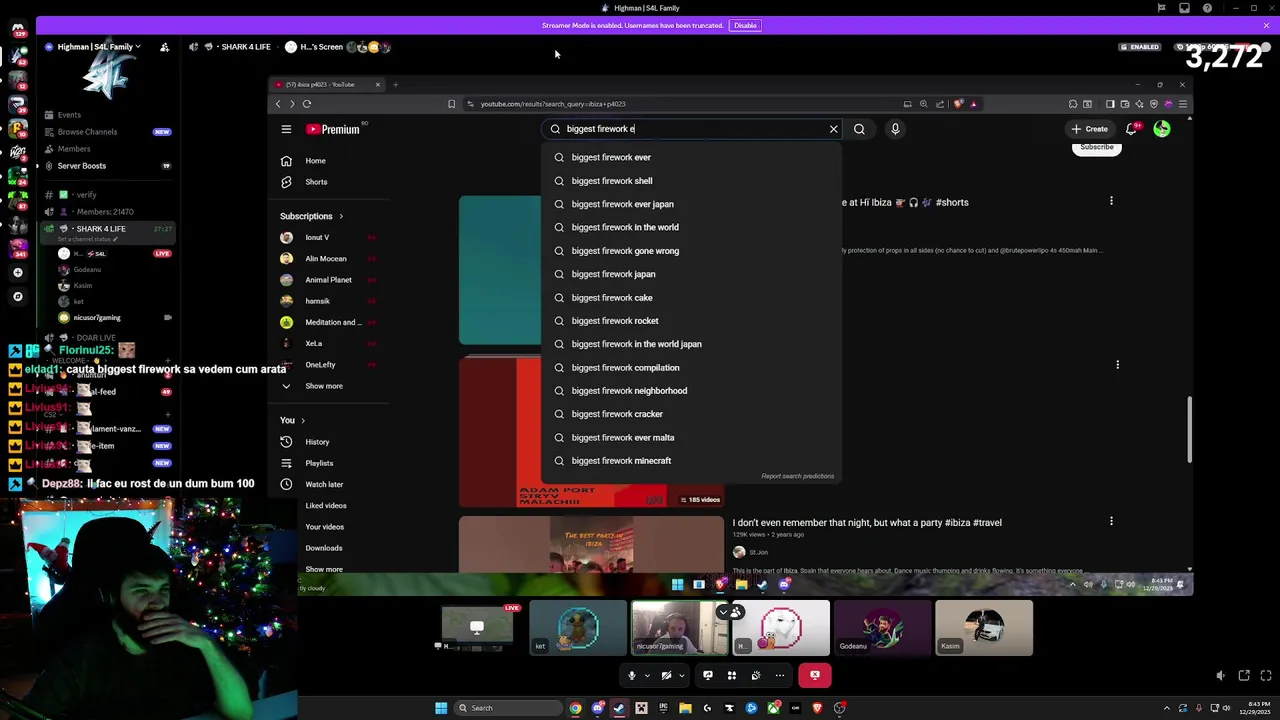The width and height of the screenshot is (1280, 720).
Task: Open Browse Channels in Discord
Action: 106,132
